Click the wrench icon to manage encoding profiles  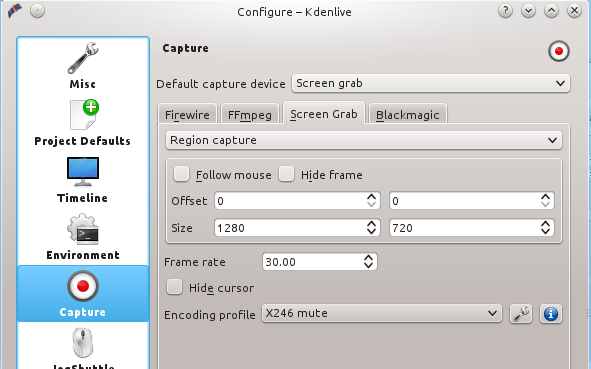tap(521, 314)
